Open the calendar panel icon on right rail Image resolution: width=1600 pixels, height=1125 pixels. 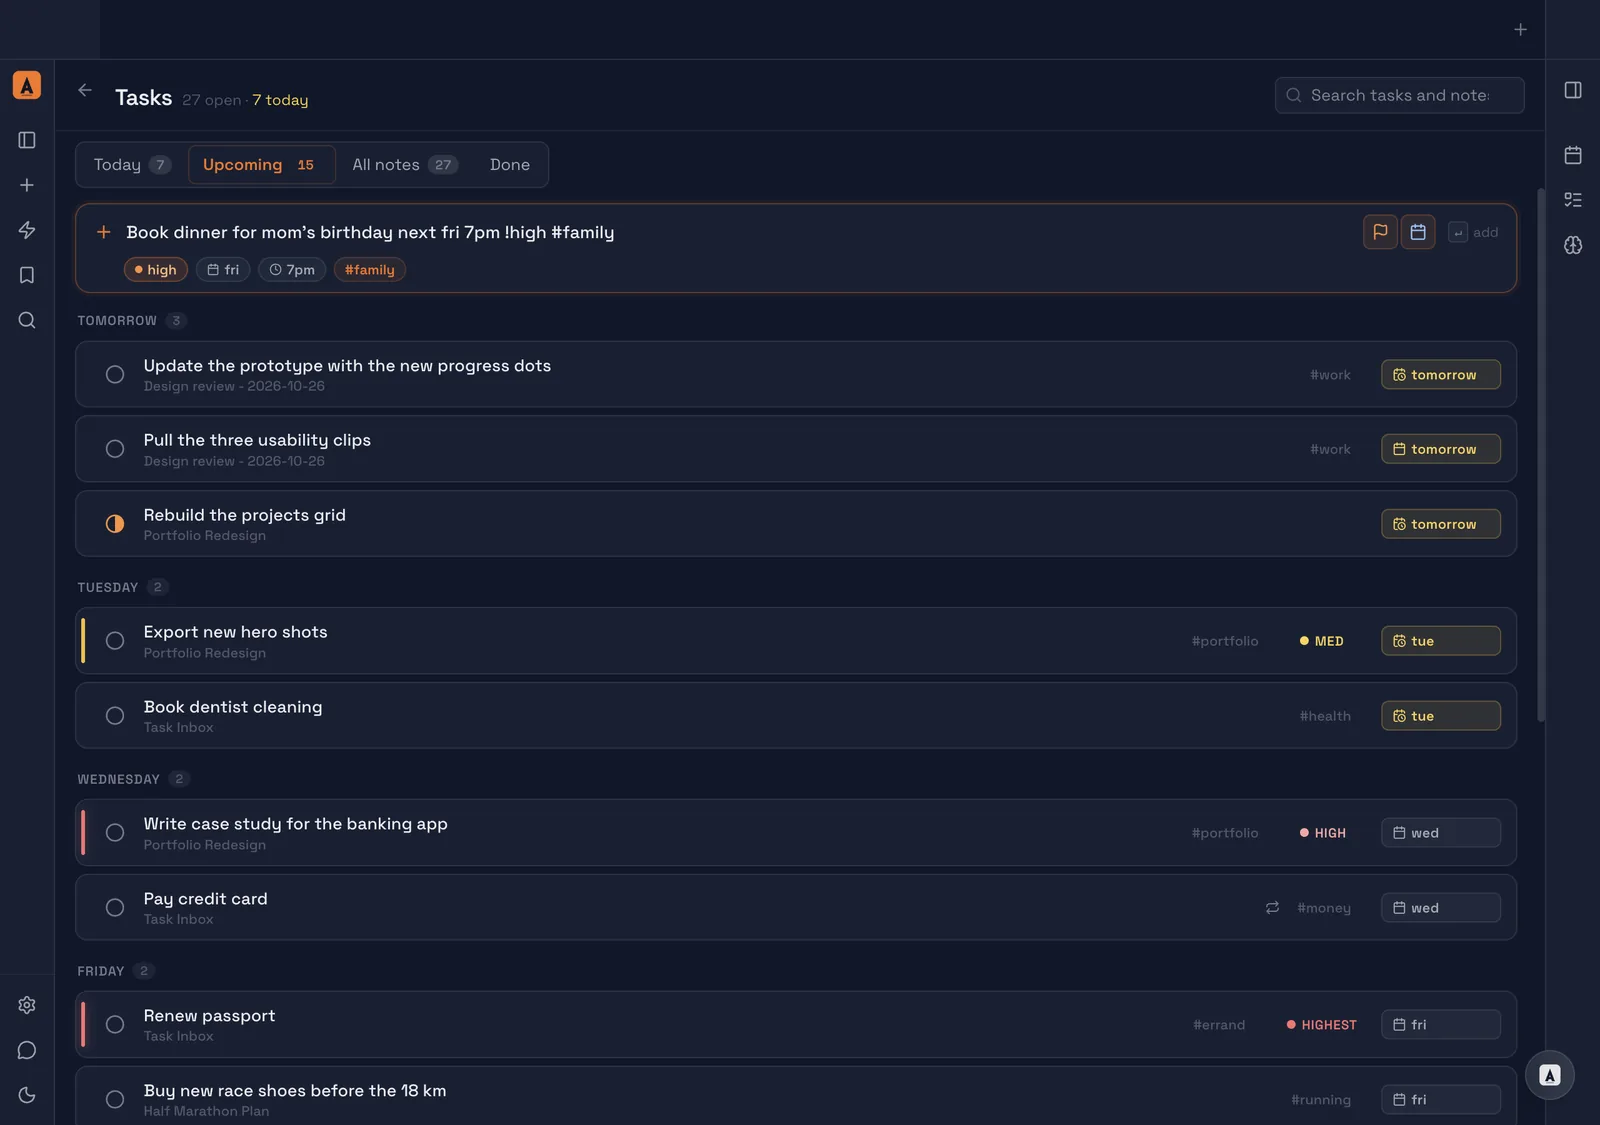(x=1573, y=155)
